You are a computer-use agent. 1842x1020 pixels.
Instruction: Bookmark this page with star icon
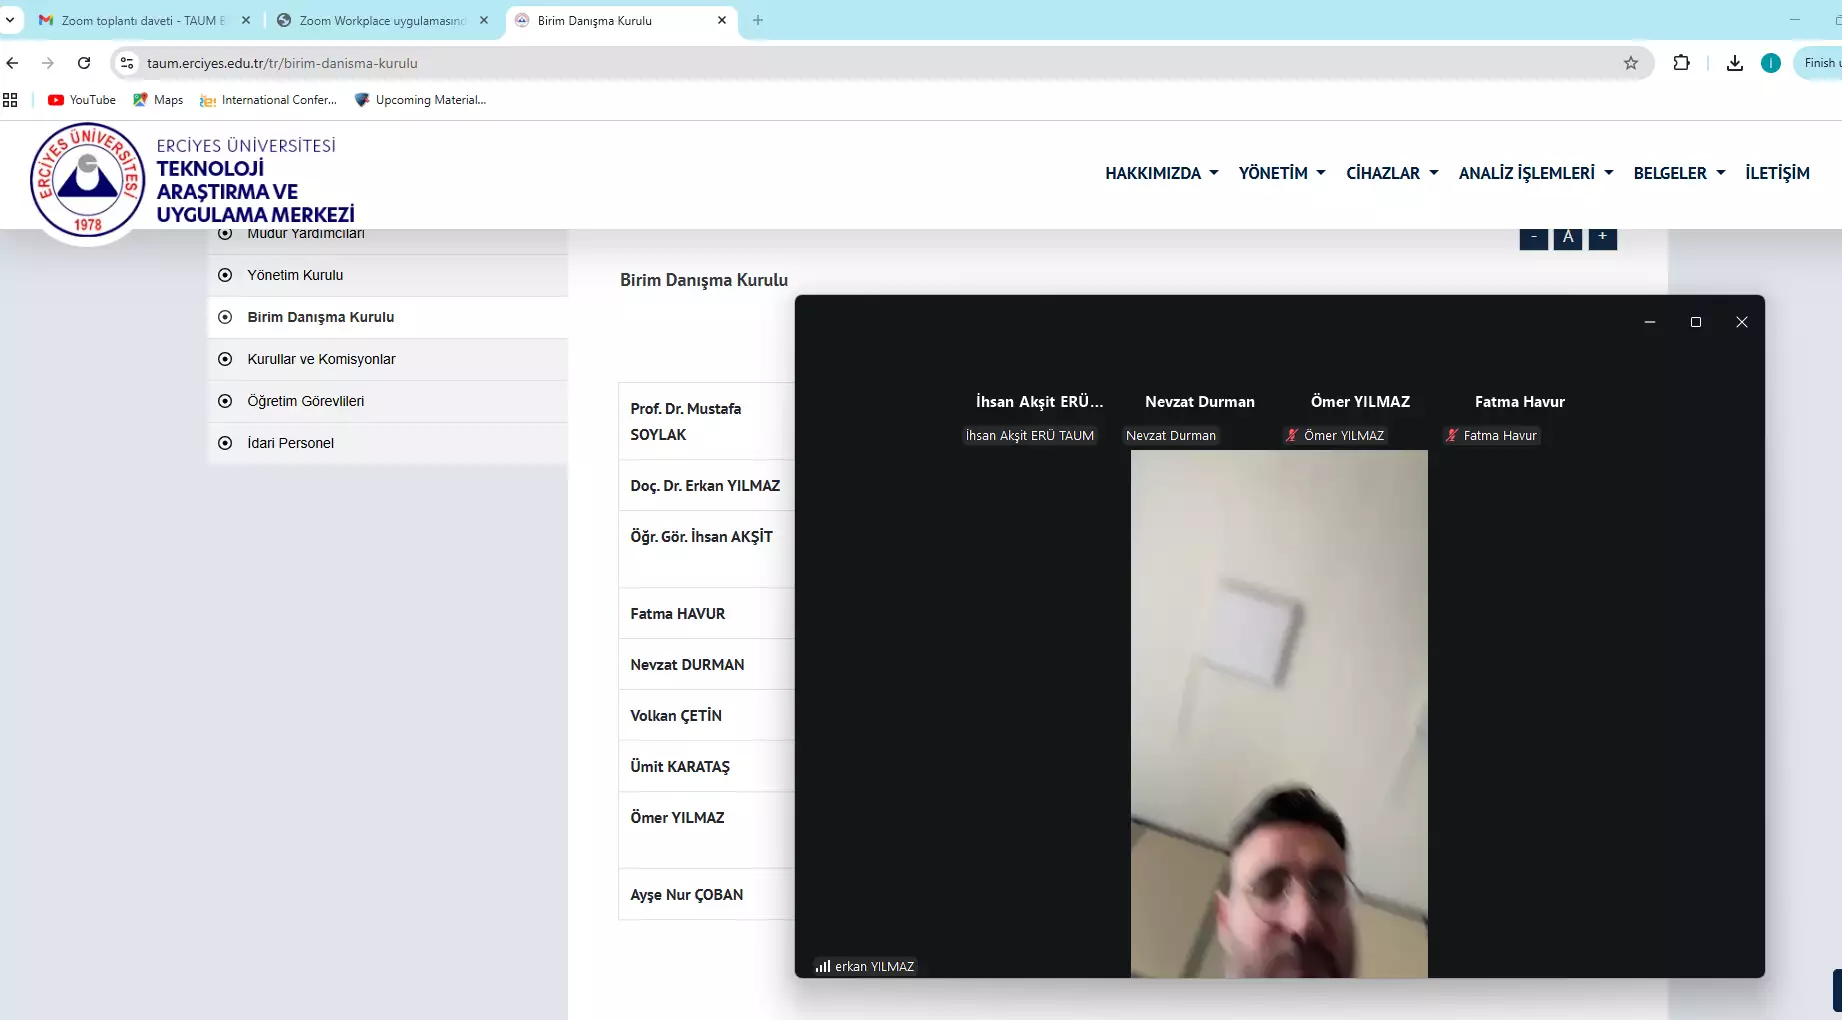point(1631,63)
